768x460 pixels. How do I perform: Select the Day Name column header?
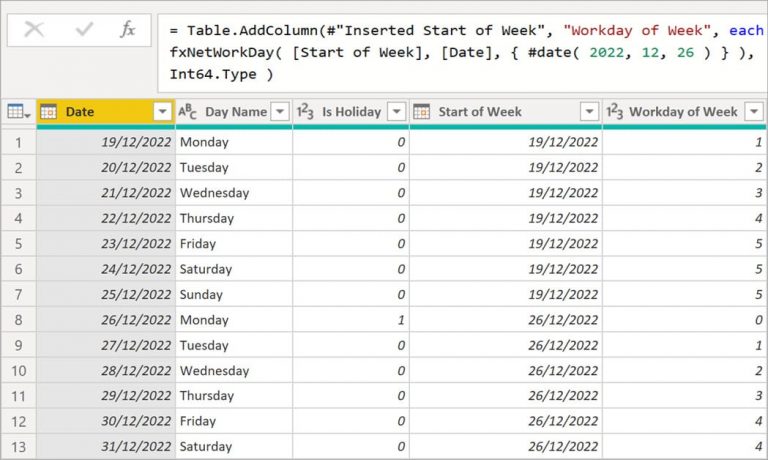234,112
